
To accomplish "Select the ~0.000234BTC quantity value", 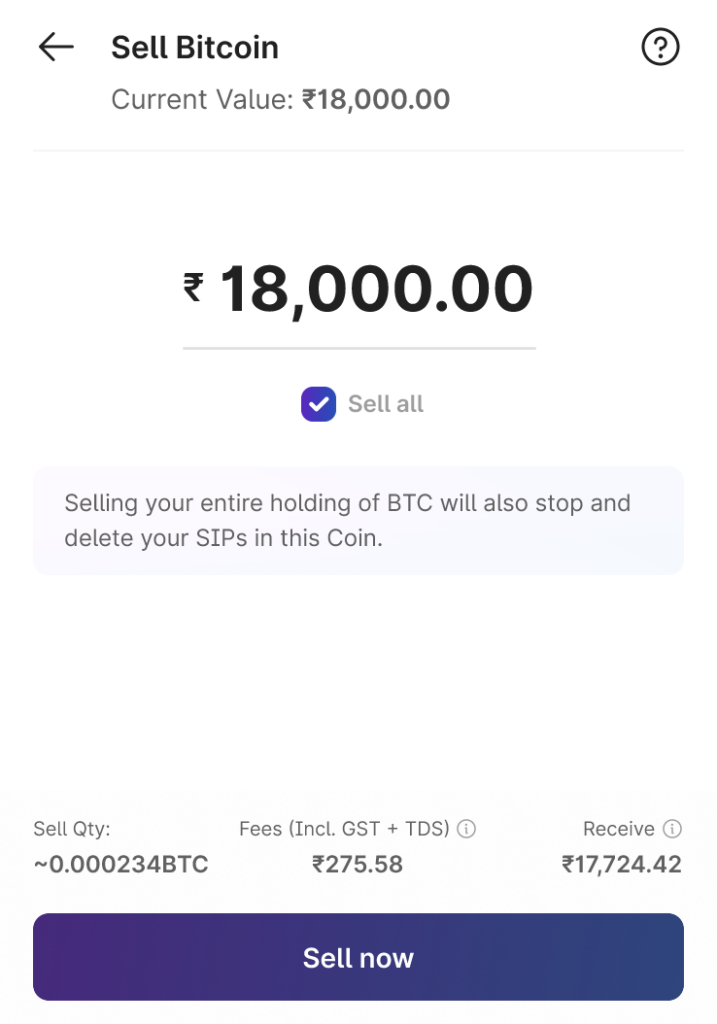I will 121,864.
